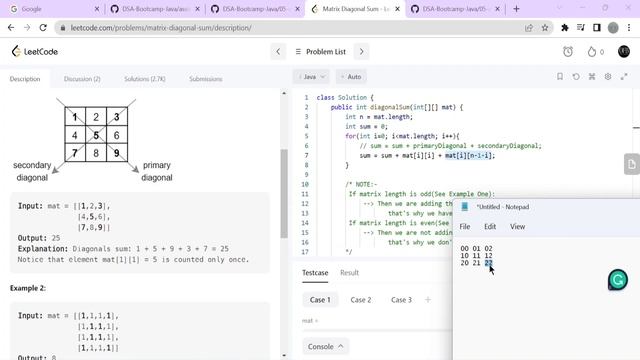Open the Notepad View menu
This screenshot has width=640, height=360.
518,227
